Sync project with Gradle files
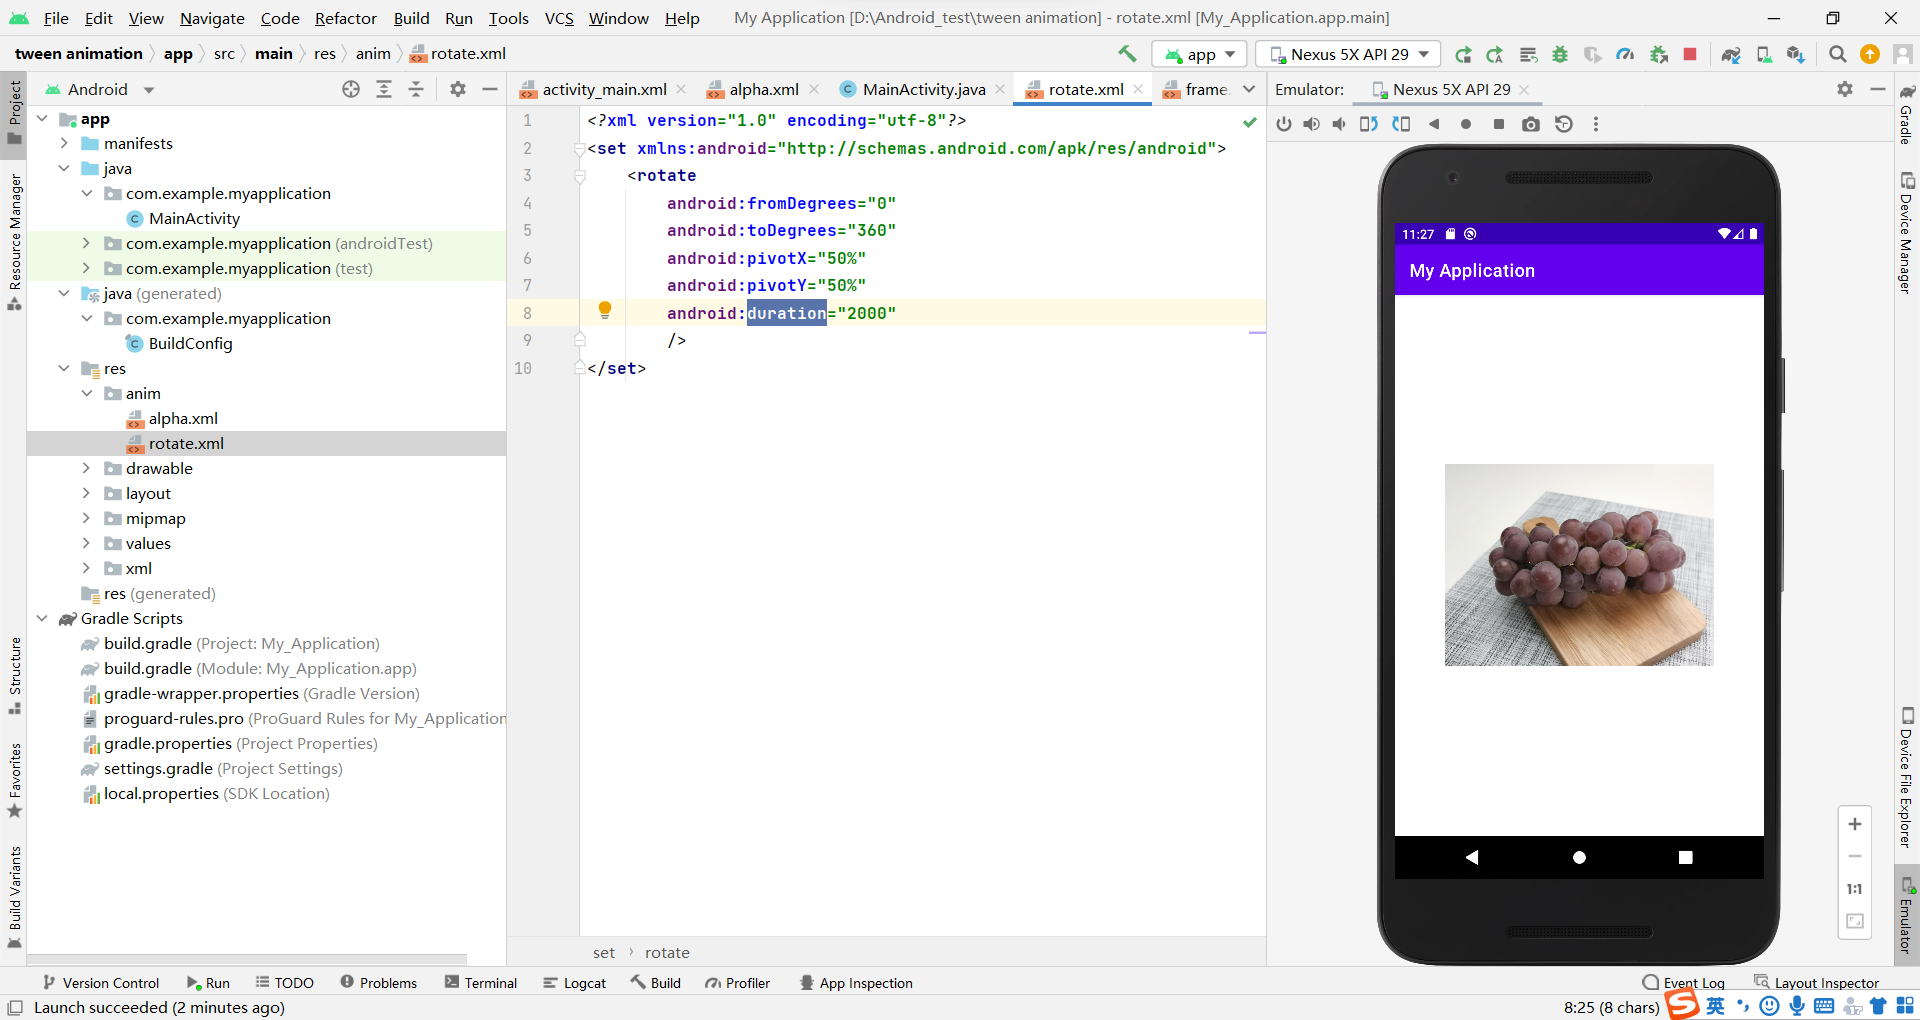 1731,54
